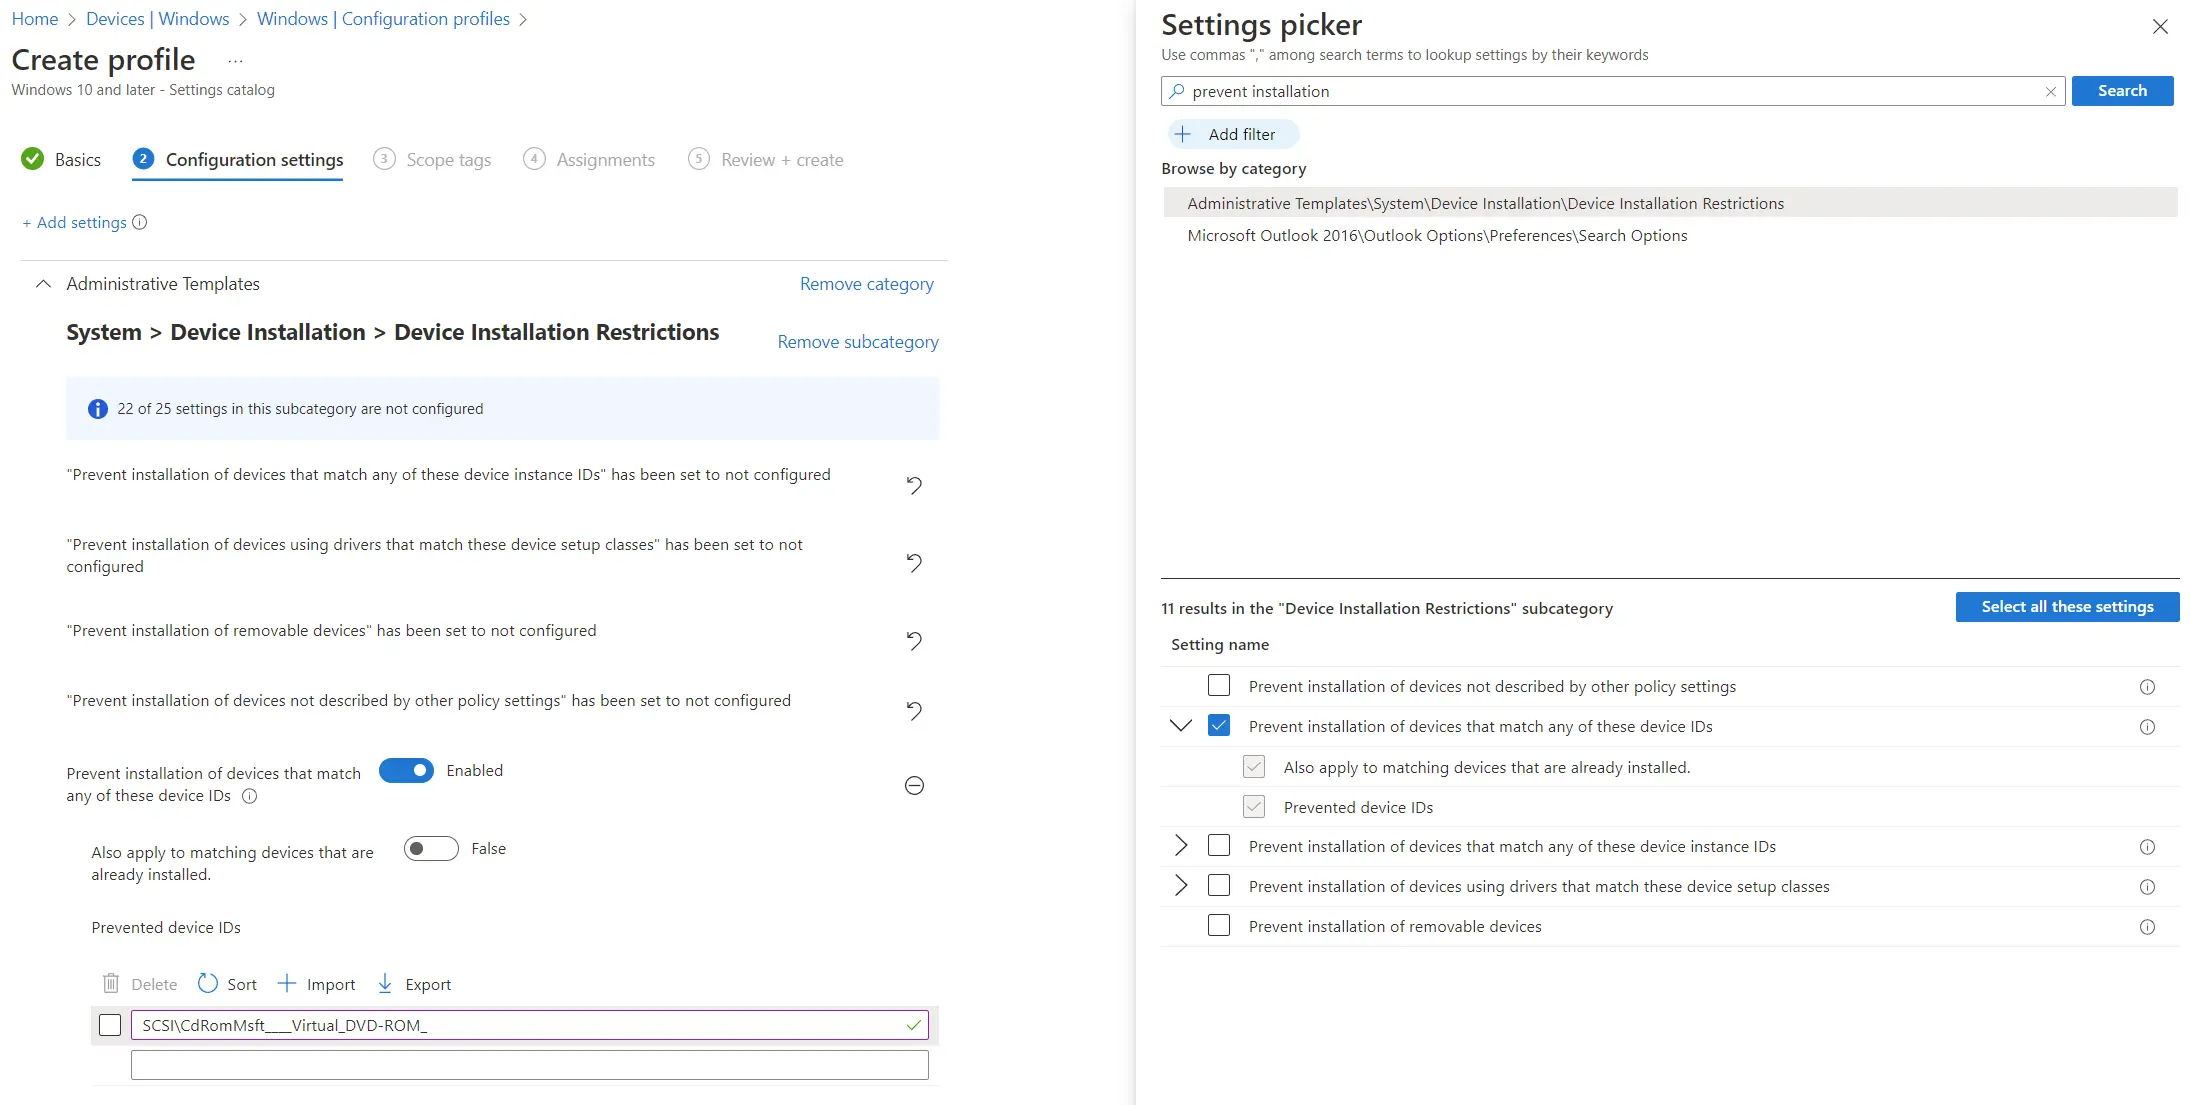
Task: Expand device setup classes setting row
Action: tap(1181, 886)
